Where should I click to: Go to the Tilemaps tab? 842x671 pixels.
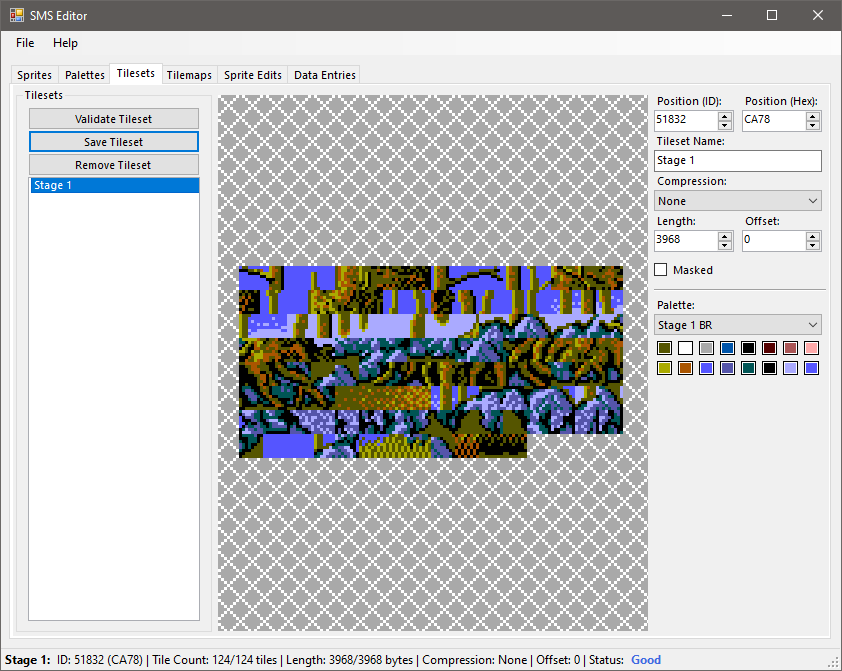(x=189, y=75)
